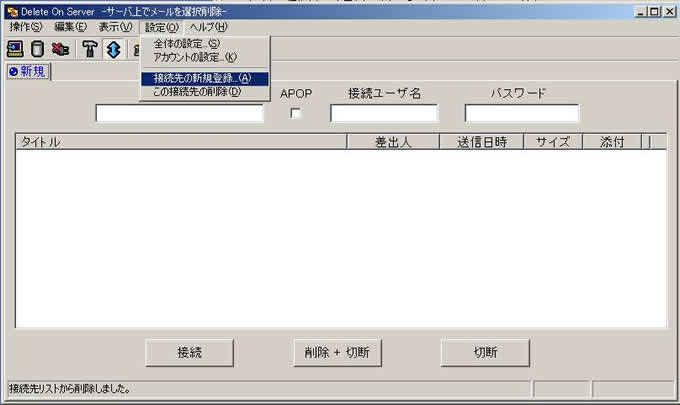Click the Delete On Server title bar icon
The width and height of the screenshot is (680, 405).
coord(12,12)
